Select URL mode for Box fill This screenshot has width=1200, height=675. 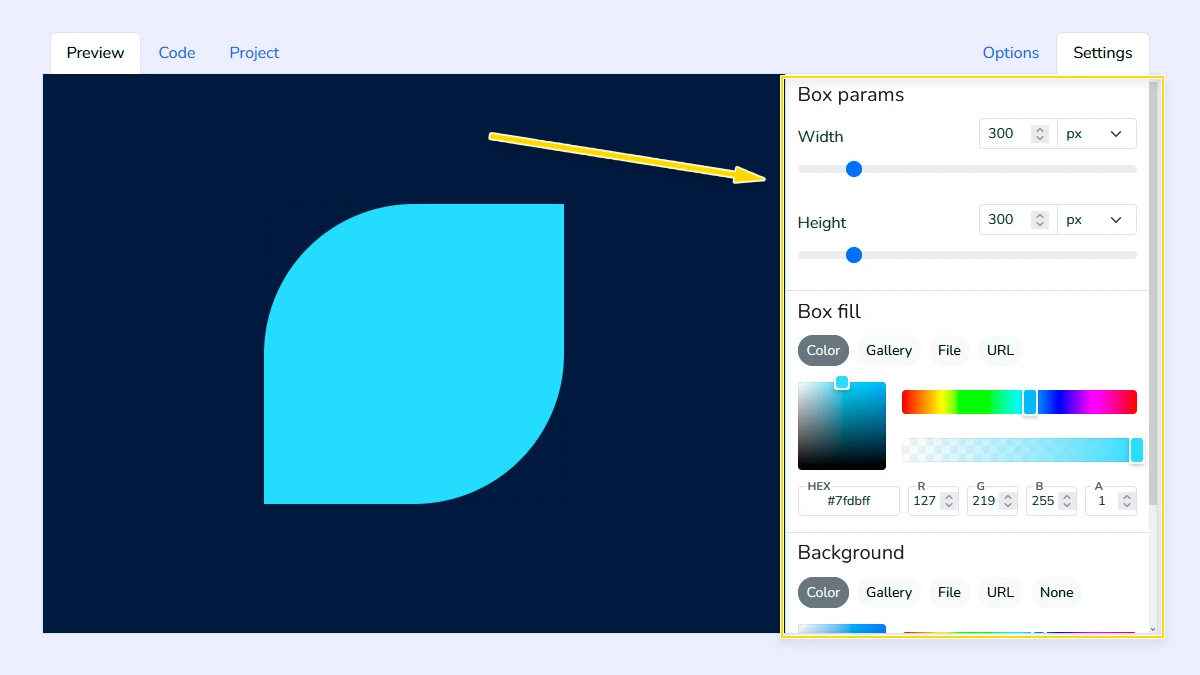pos(1000,350)
